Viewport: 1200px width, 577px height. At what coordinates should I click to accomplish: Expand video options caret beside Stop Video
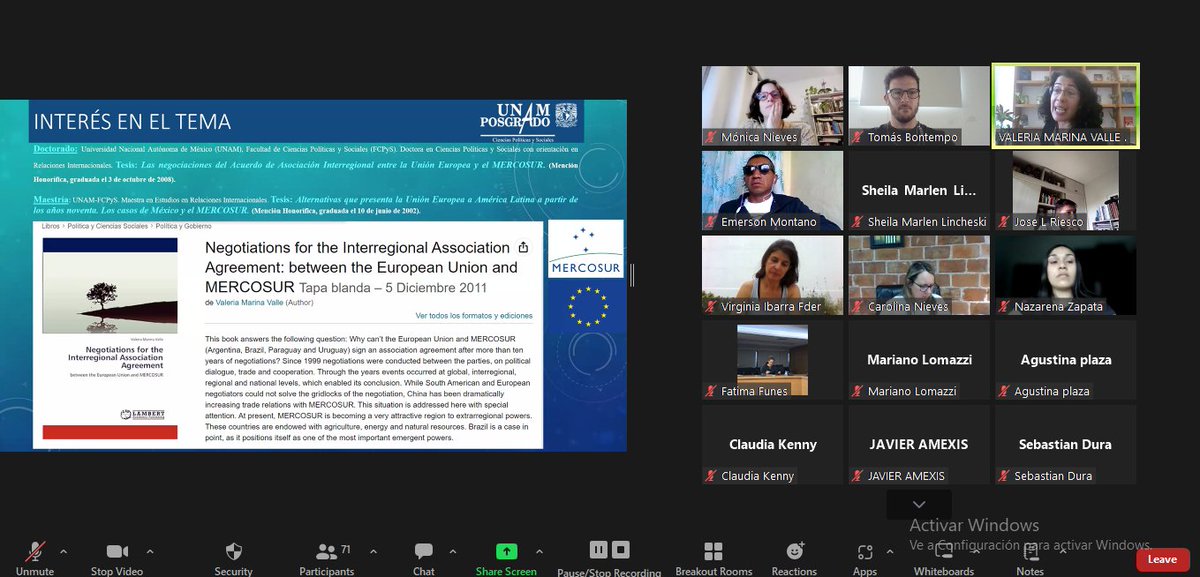[x=150, y=551]
